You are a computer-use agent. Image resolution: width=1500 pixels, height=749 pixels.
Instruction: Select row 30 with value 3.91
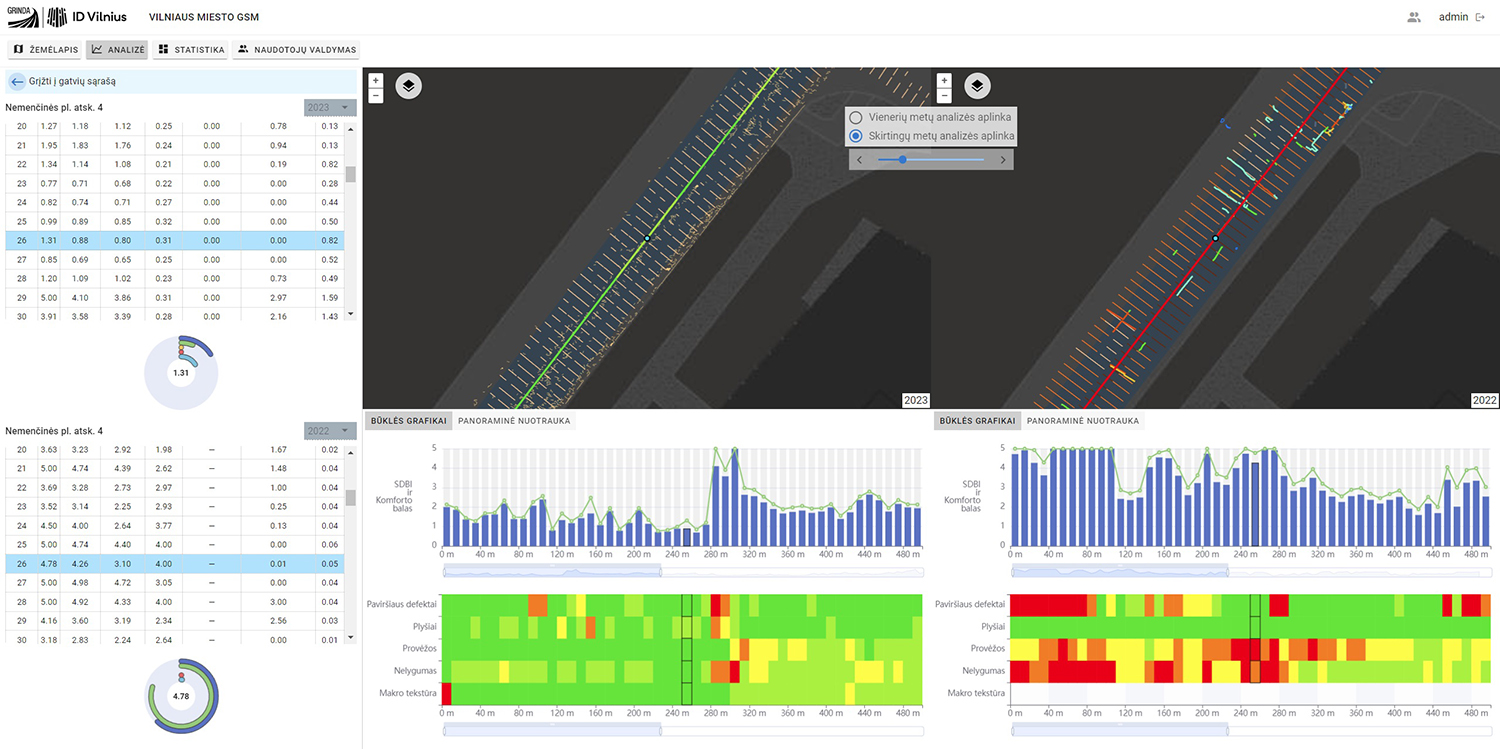click(x=172, y=316)
